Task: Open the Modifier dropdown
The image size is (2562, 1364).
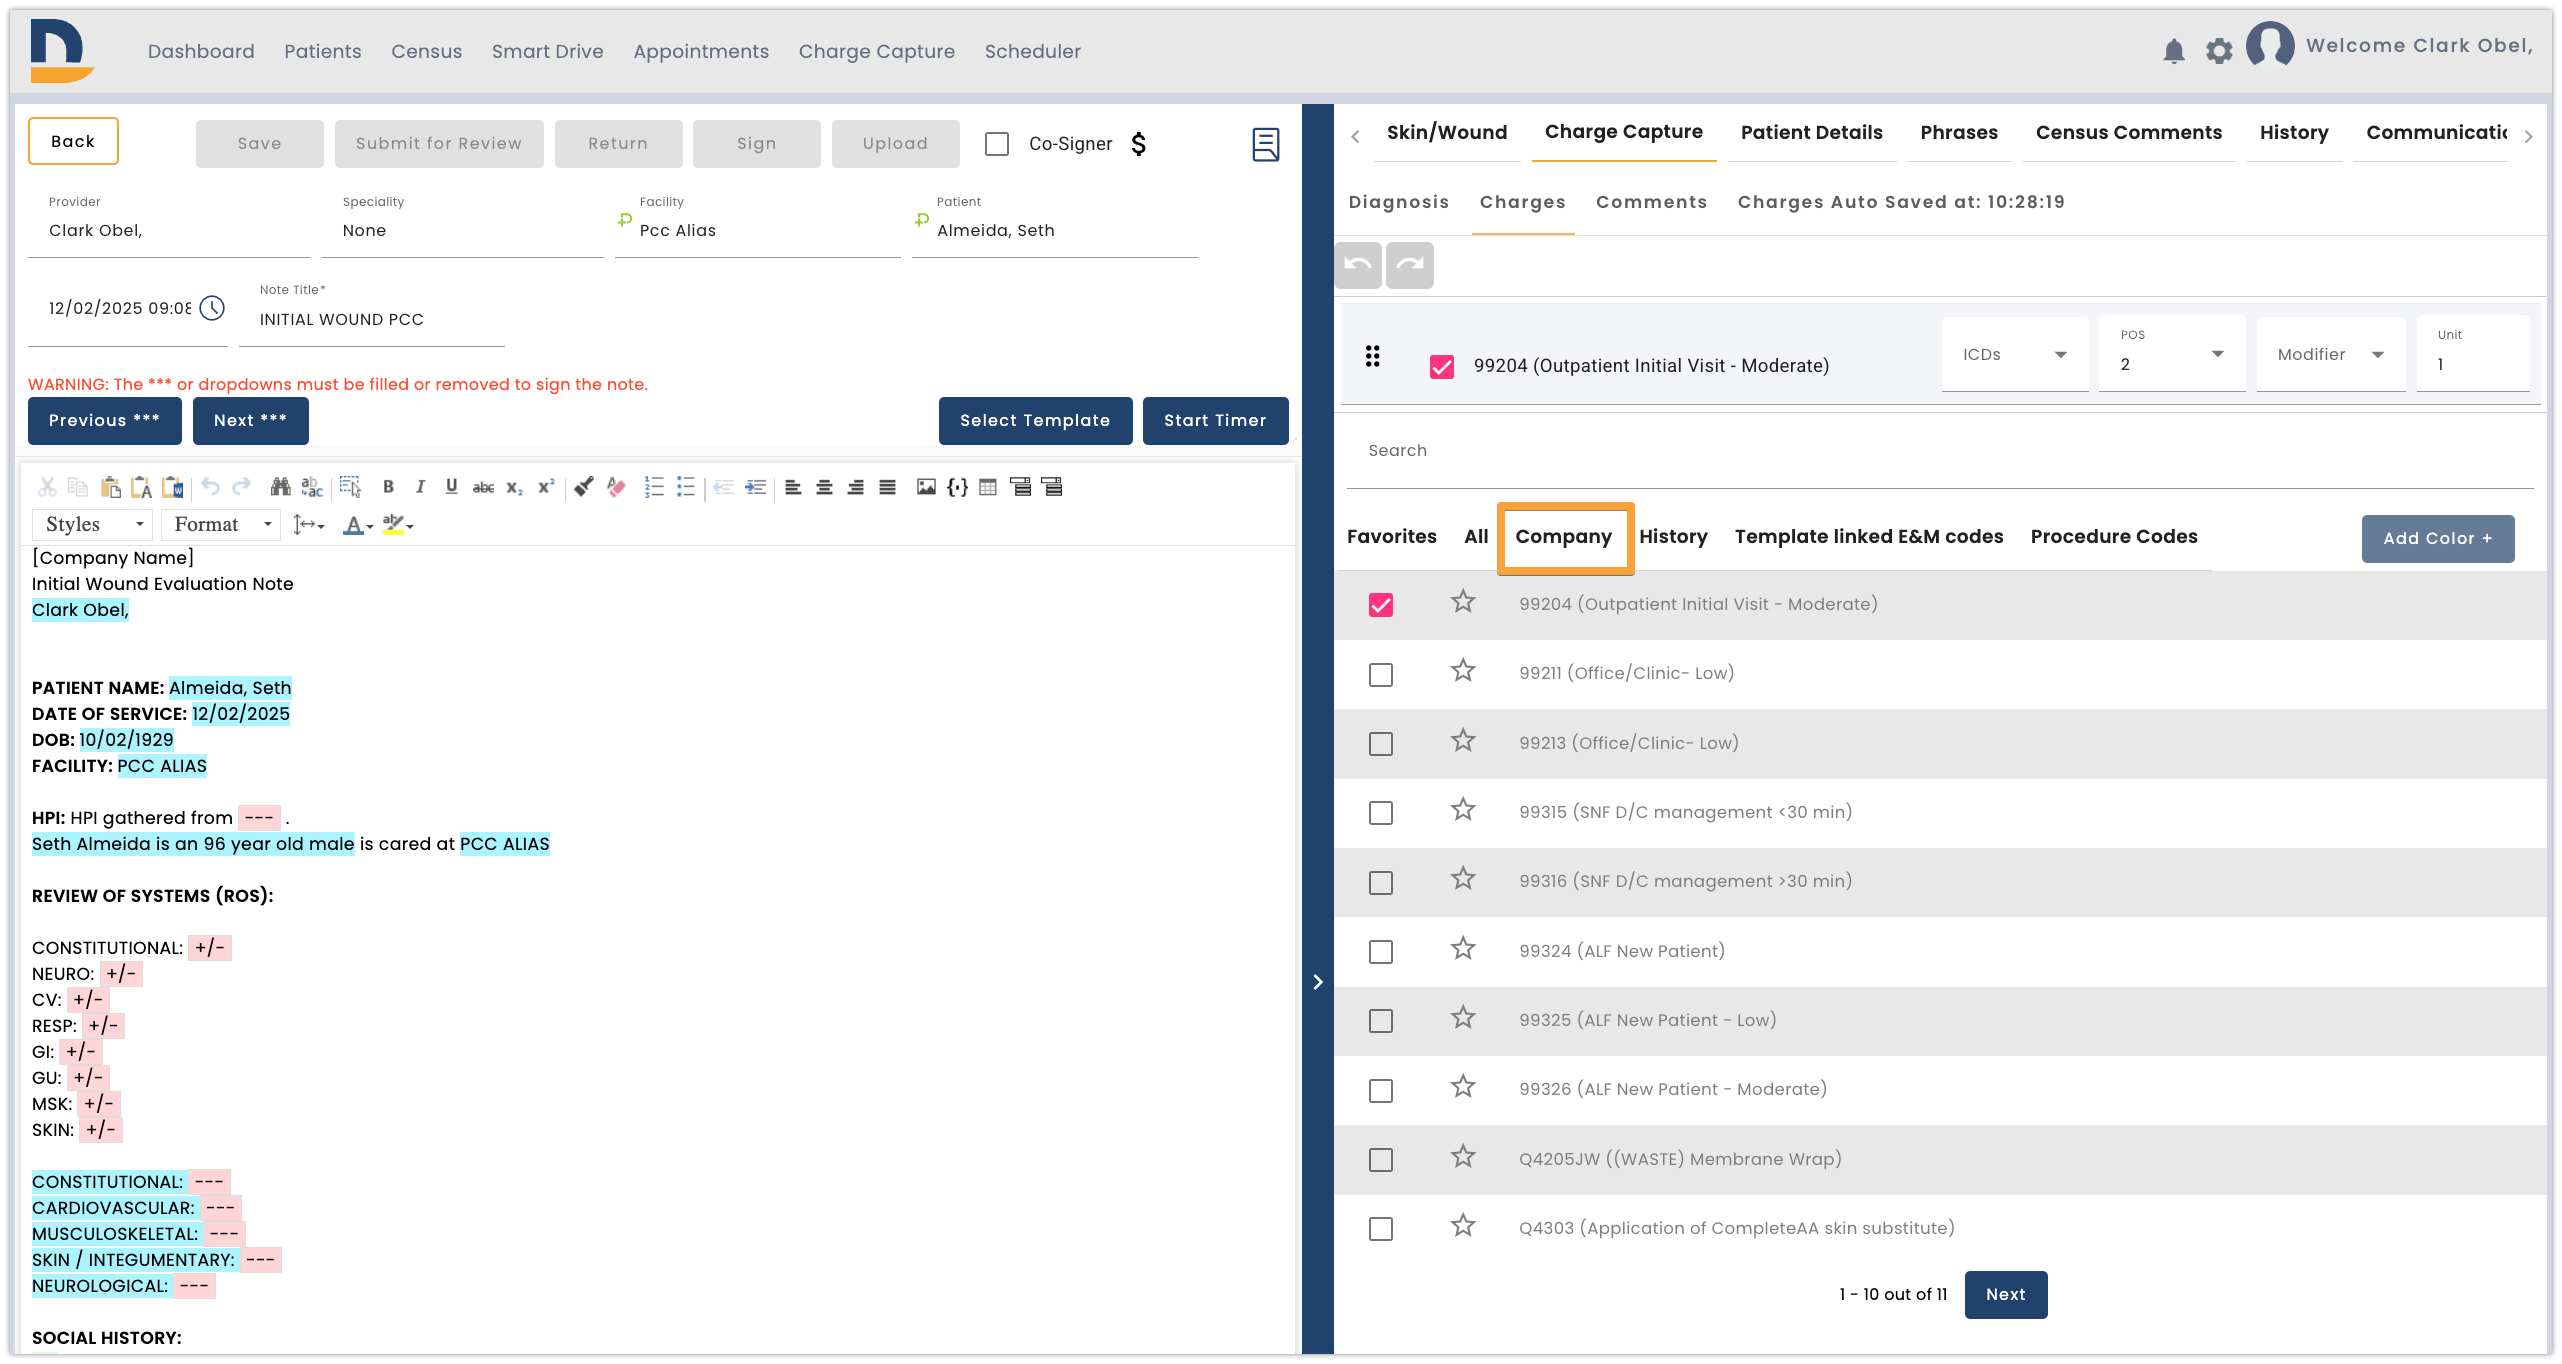Action: pos(2331,354)
